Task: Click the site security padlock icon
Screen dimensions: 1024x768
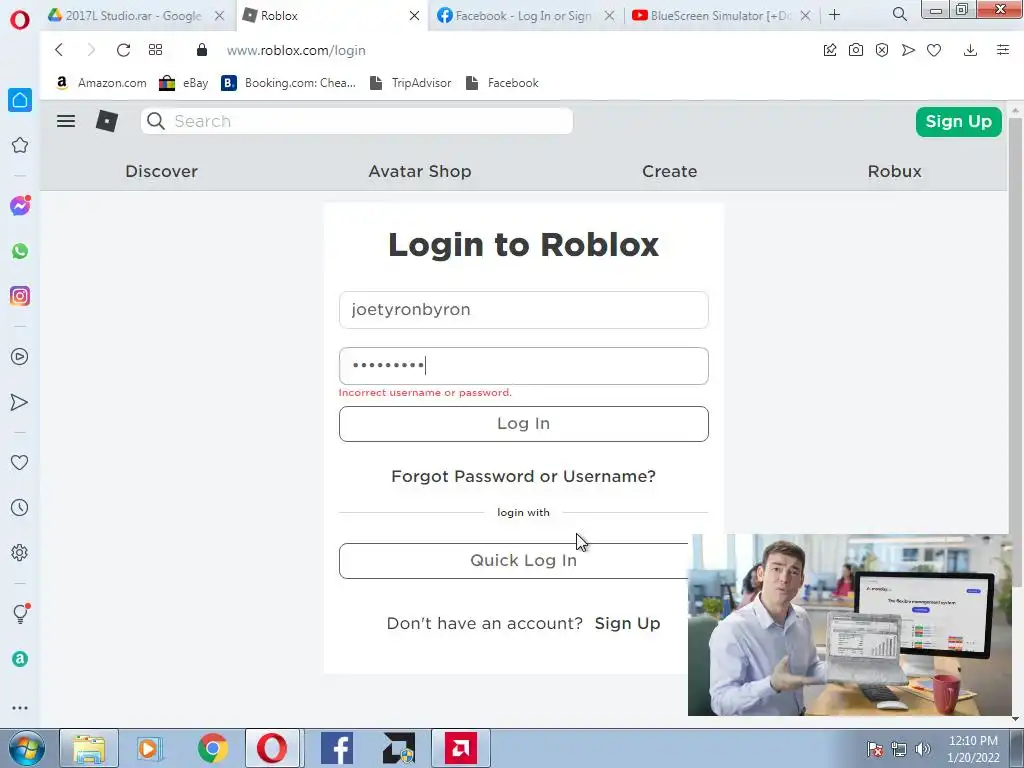Action: coord(202,50)
